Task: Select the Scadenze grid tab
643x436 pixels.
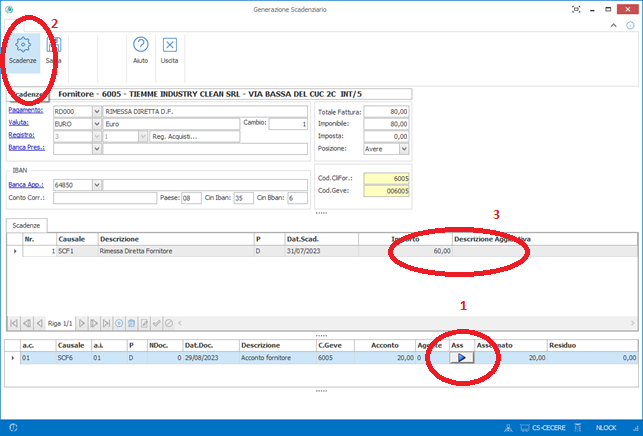Action: (x=26, y=225)
